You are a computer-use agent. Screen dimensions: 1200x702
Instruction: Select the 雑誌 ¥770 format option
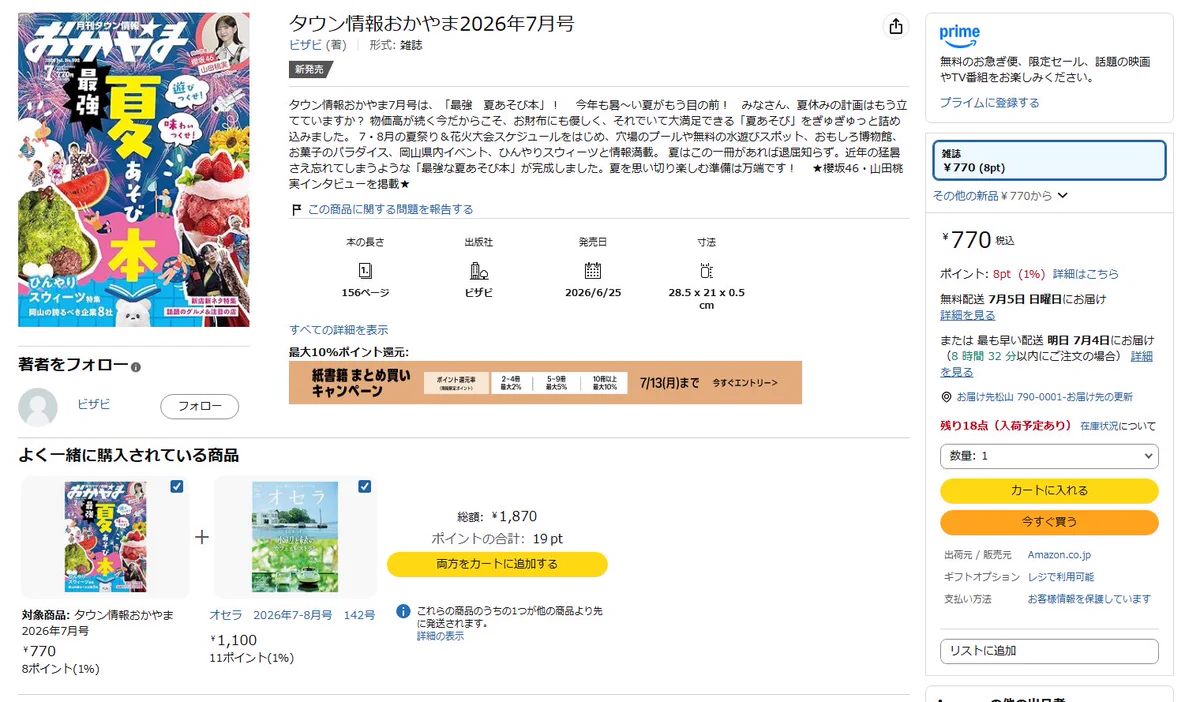(1049, 160)
